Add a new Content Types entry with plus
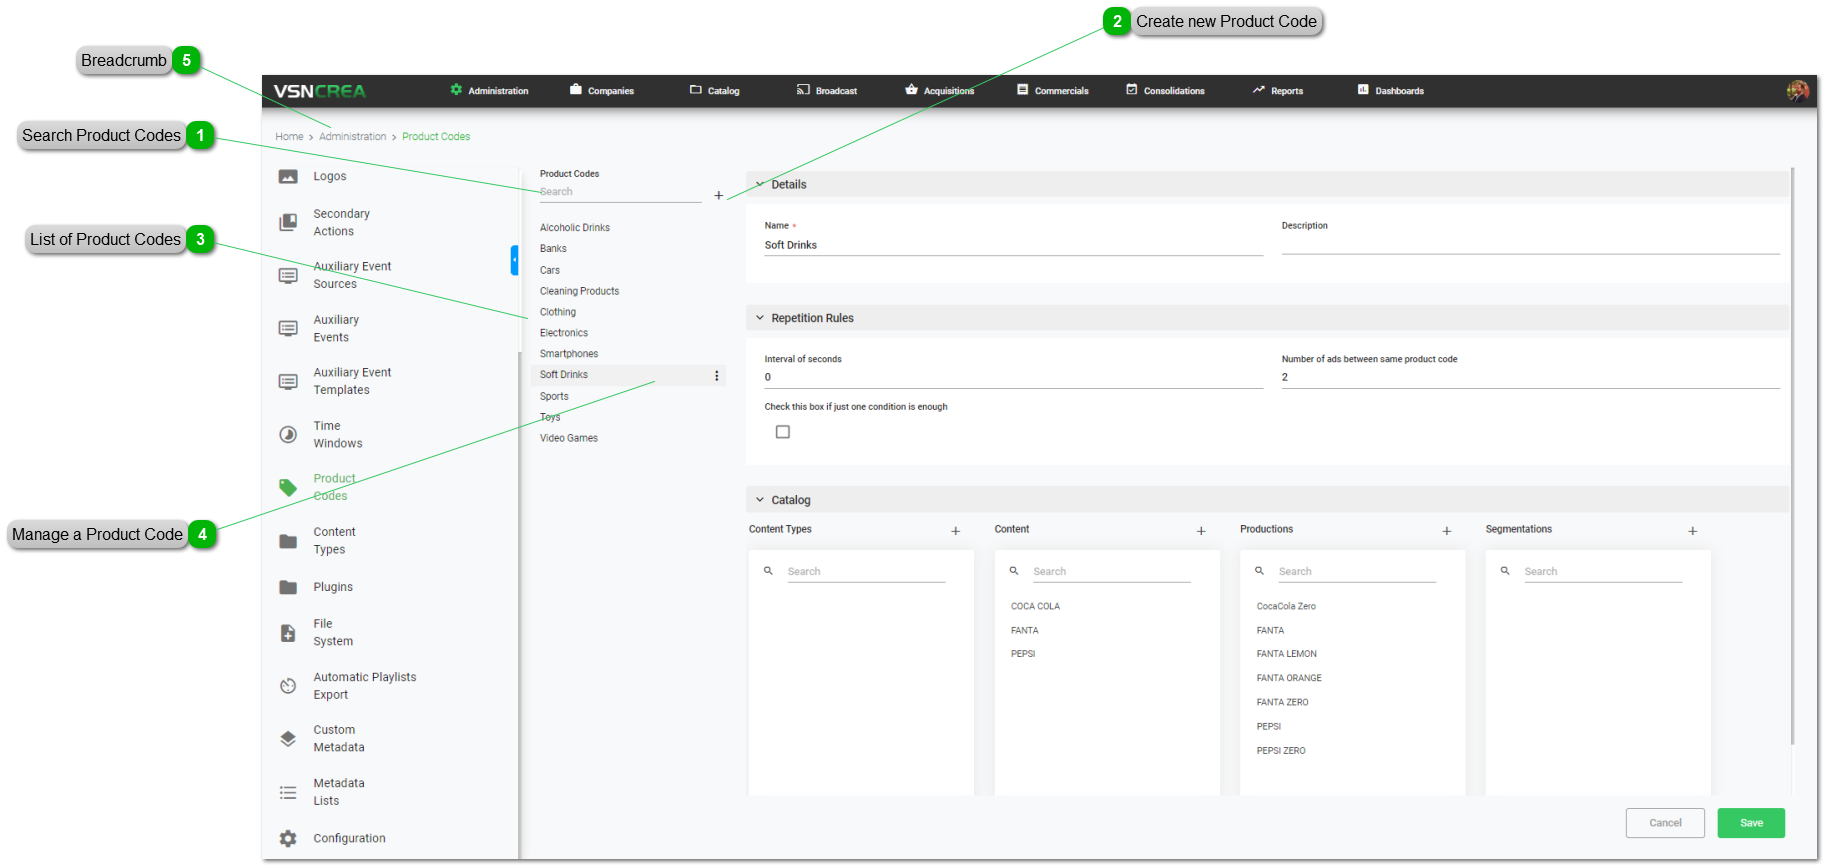Screen dimensions: 1826x868 955,531
